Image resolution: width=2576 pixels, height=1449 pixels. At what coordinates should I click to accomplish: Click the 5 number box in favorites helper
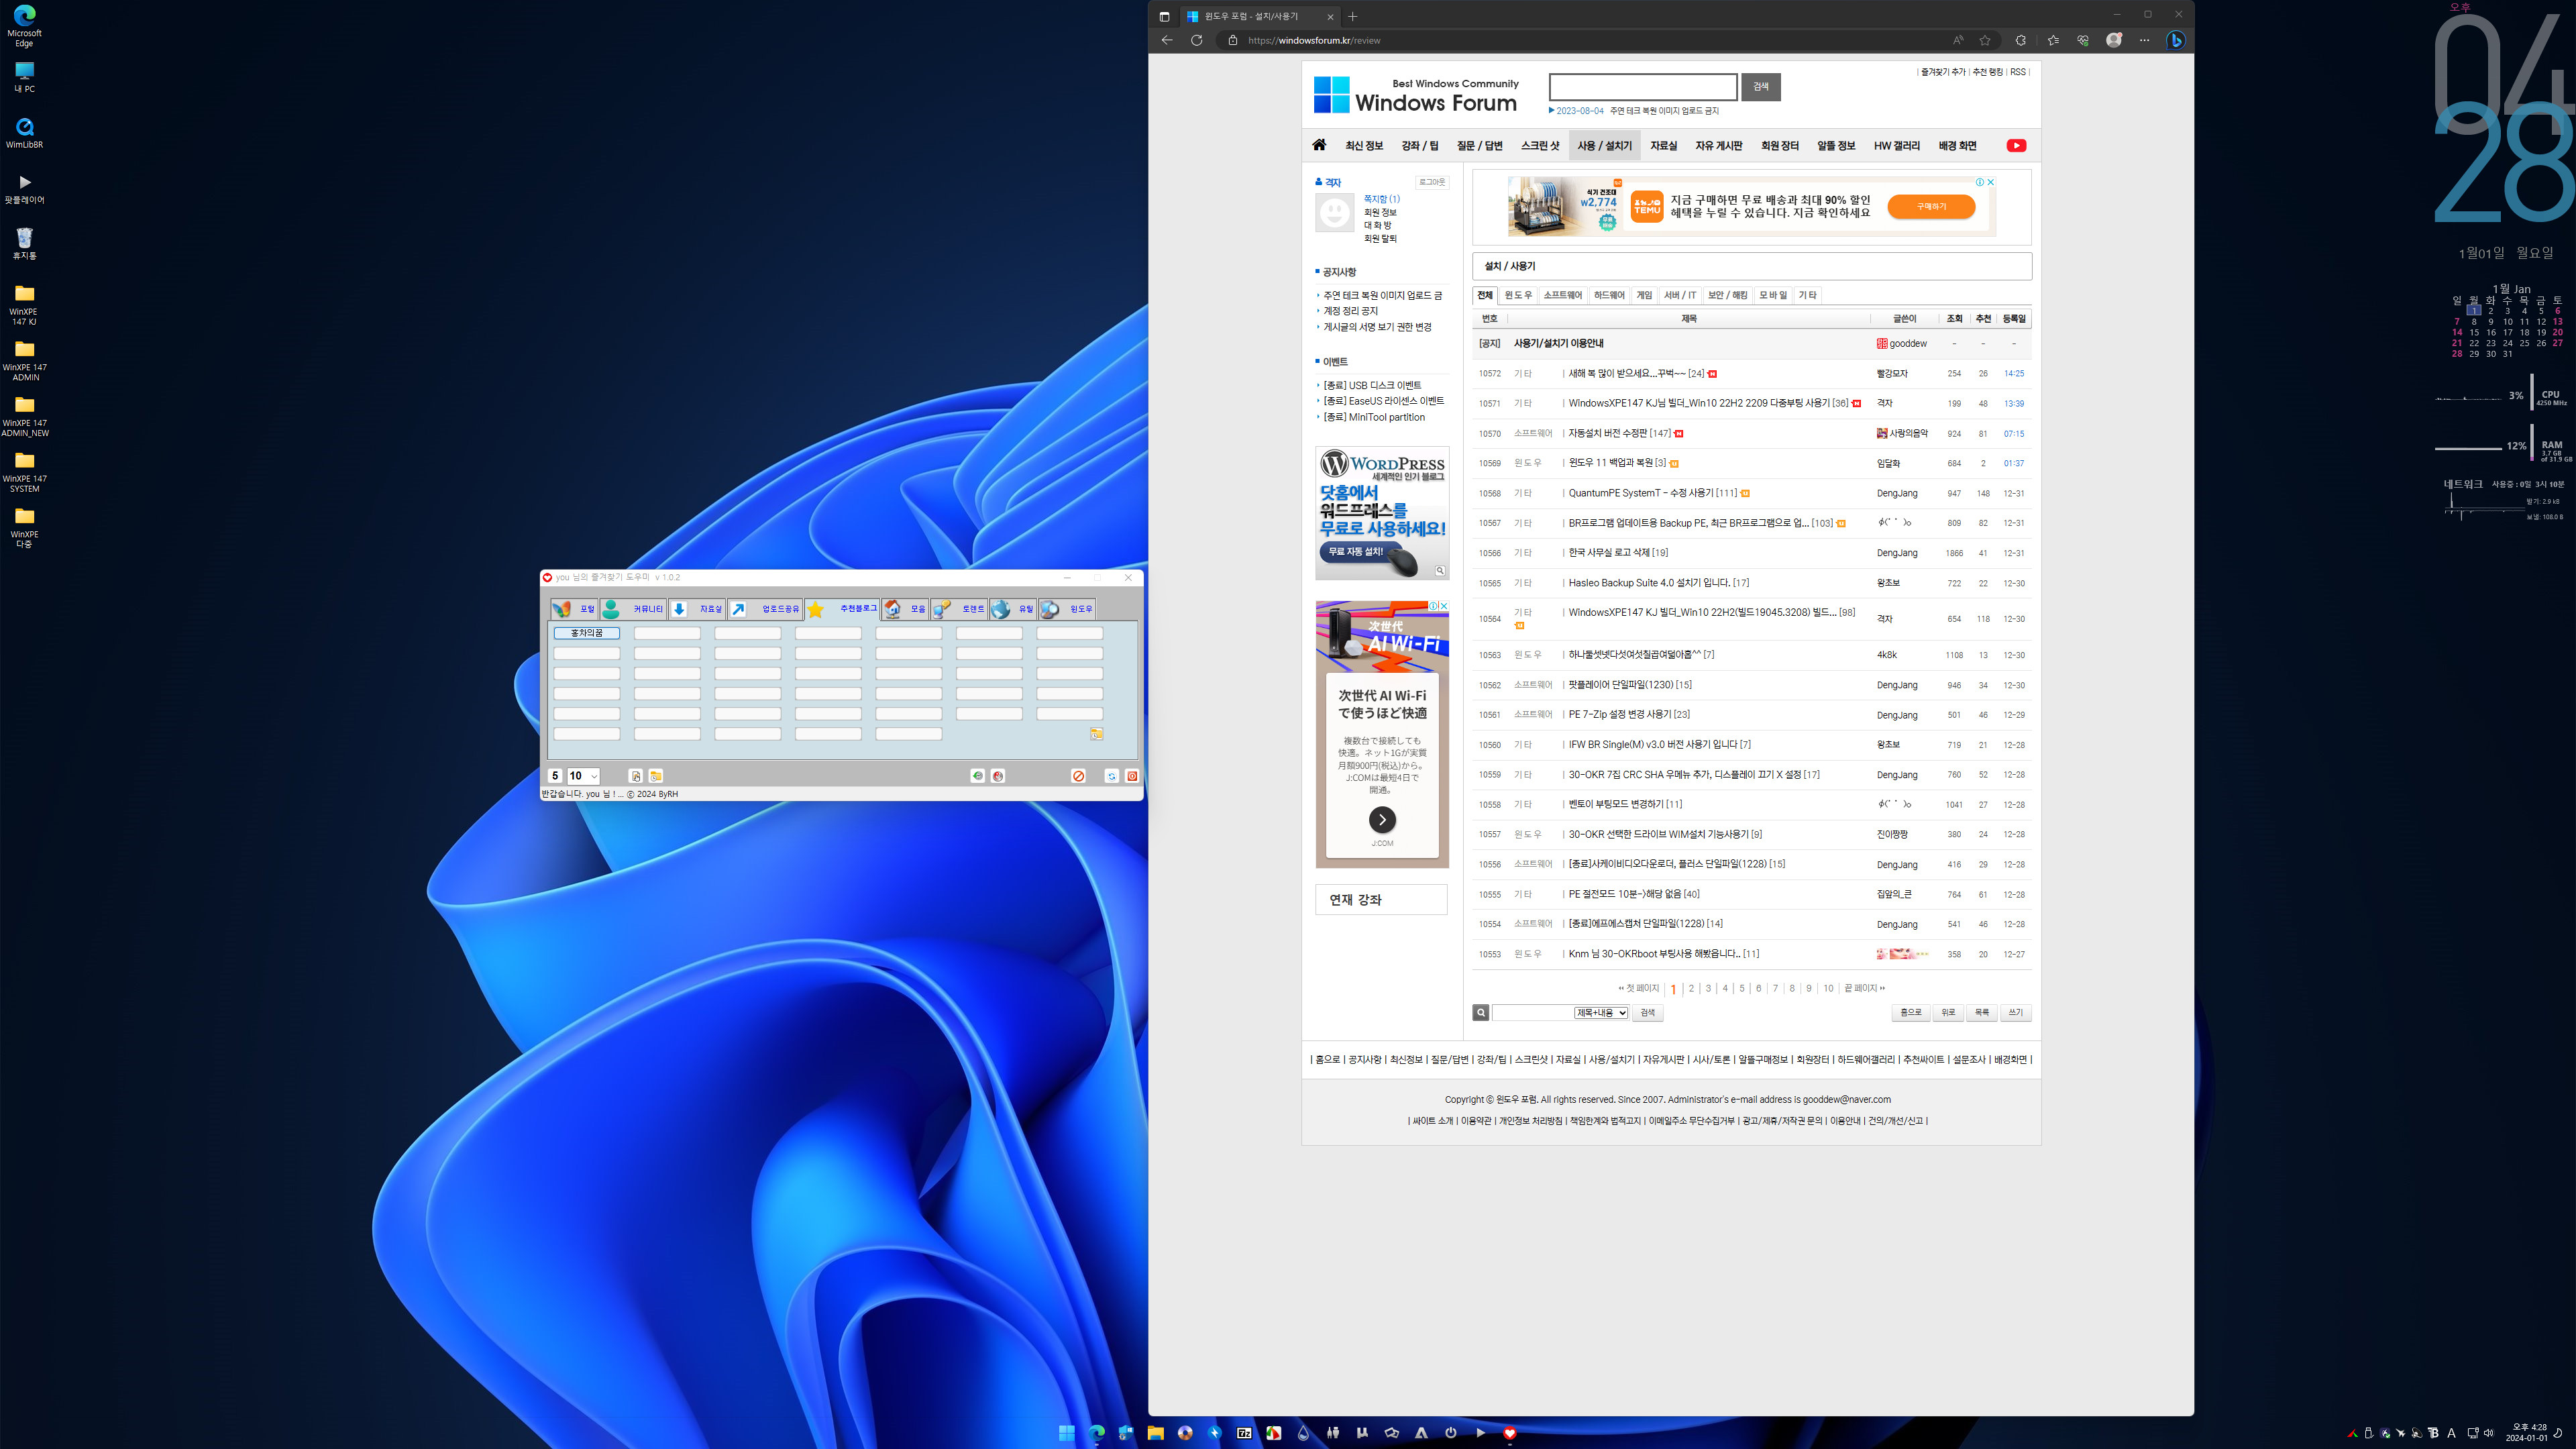coord(556,776)
